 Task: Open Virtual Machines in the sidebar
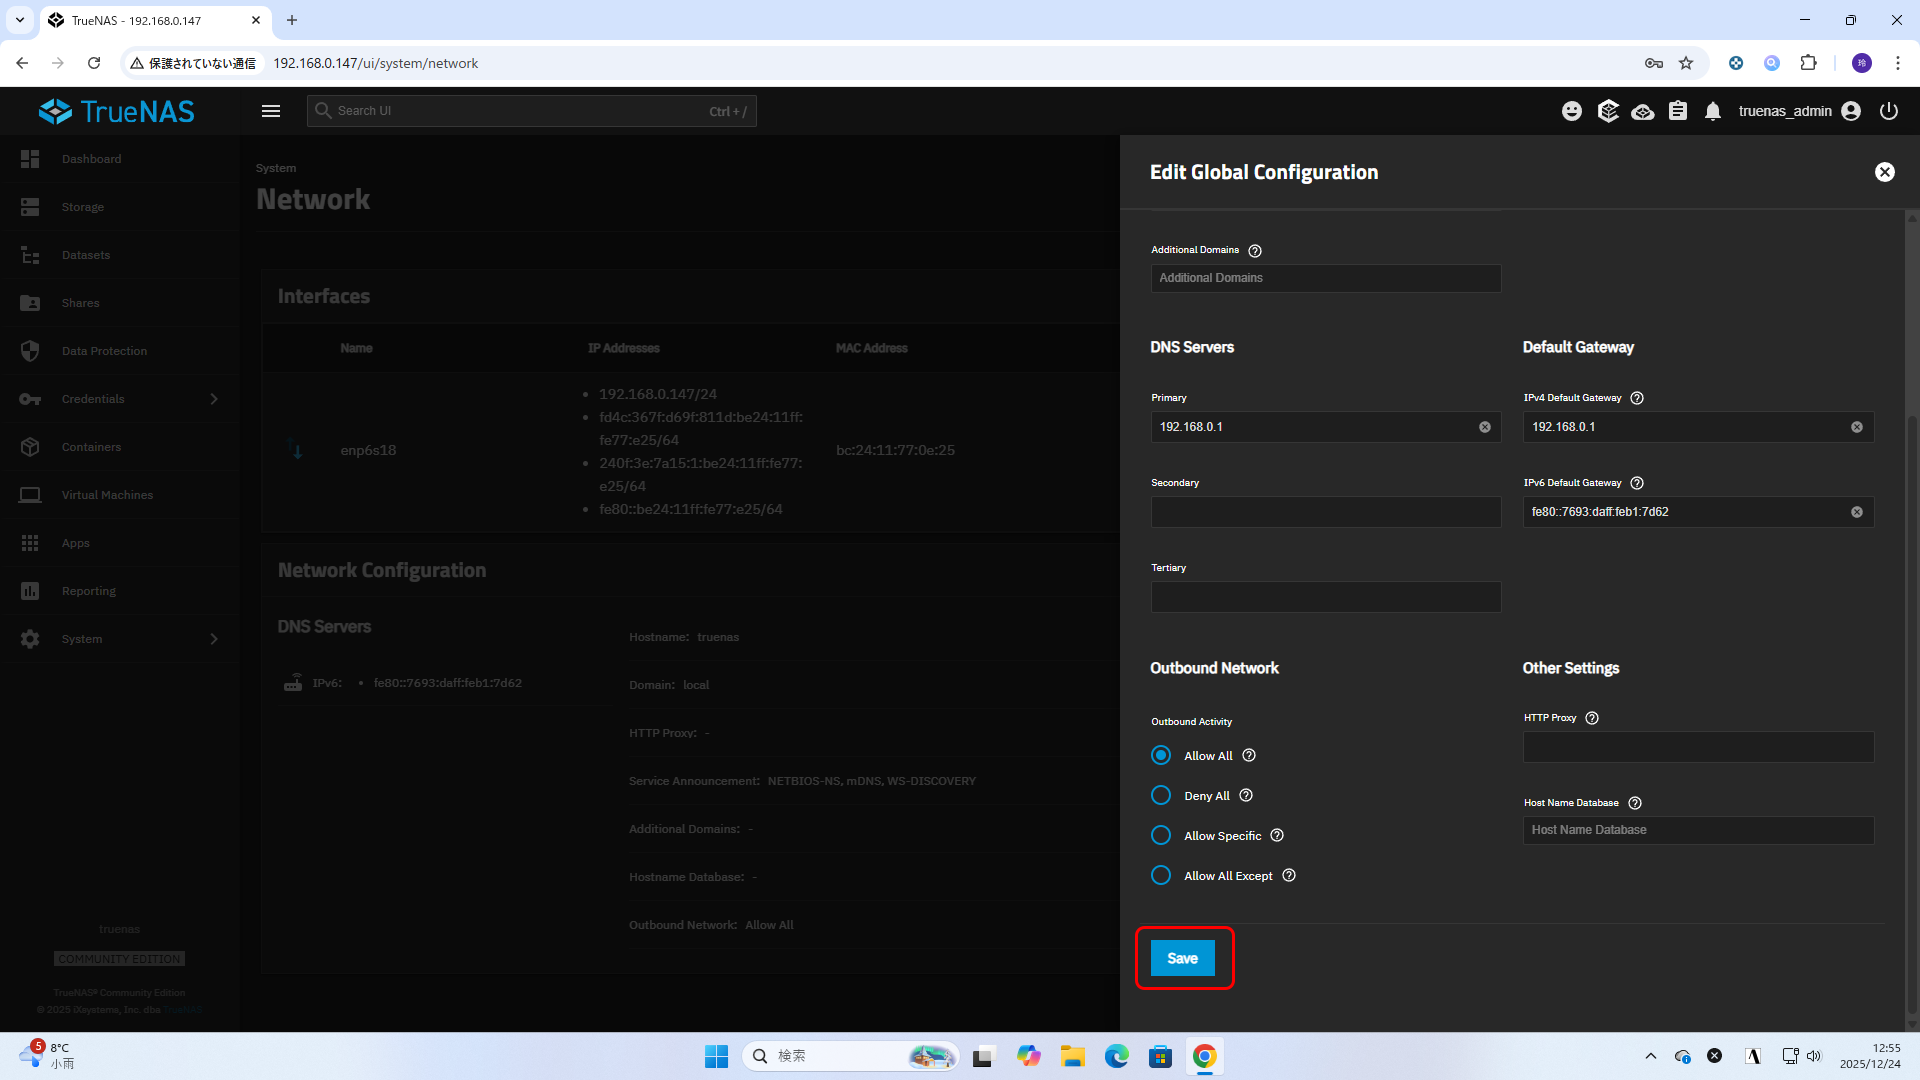pos(107,495)
